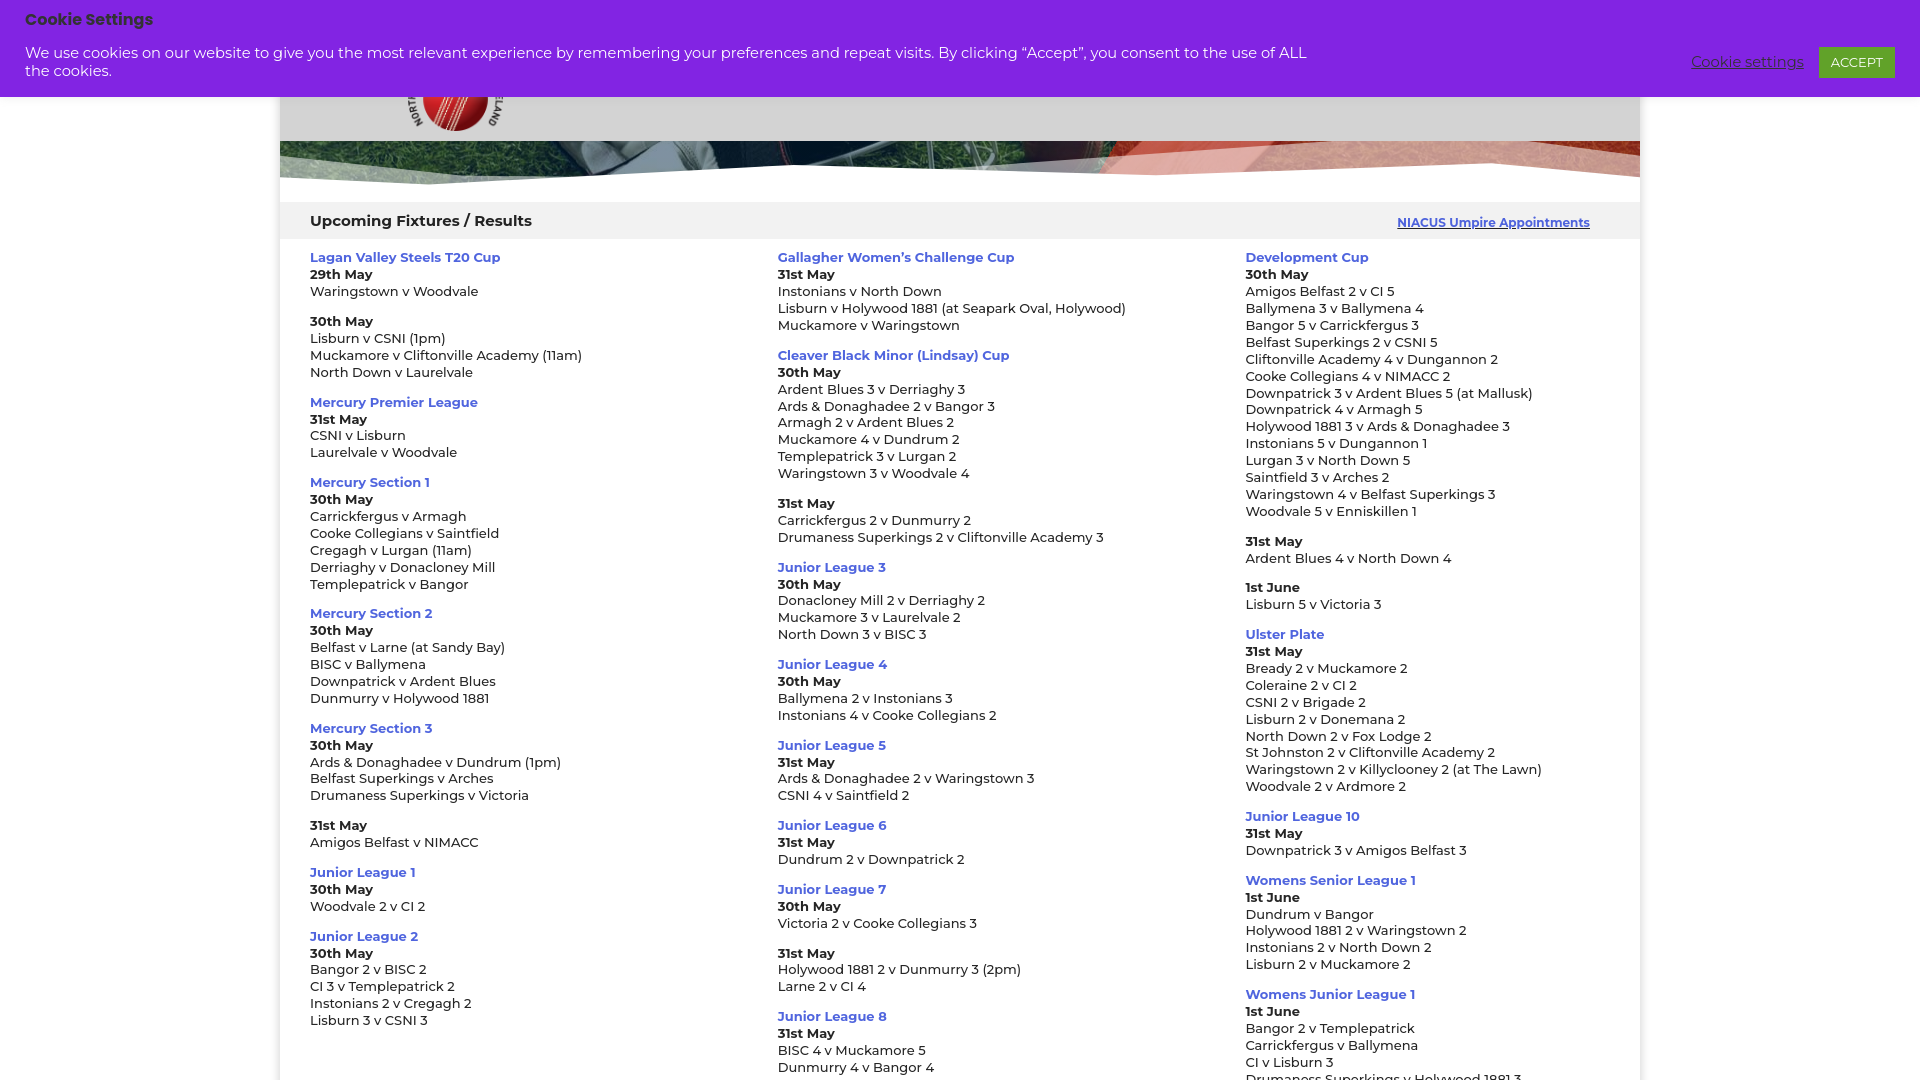Screen dimensions: 1920x1080
Task: Open the Cookie settings link
Action: coord(1747,62)
